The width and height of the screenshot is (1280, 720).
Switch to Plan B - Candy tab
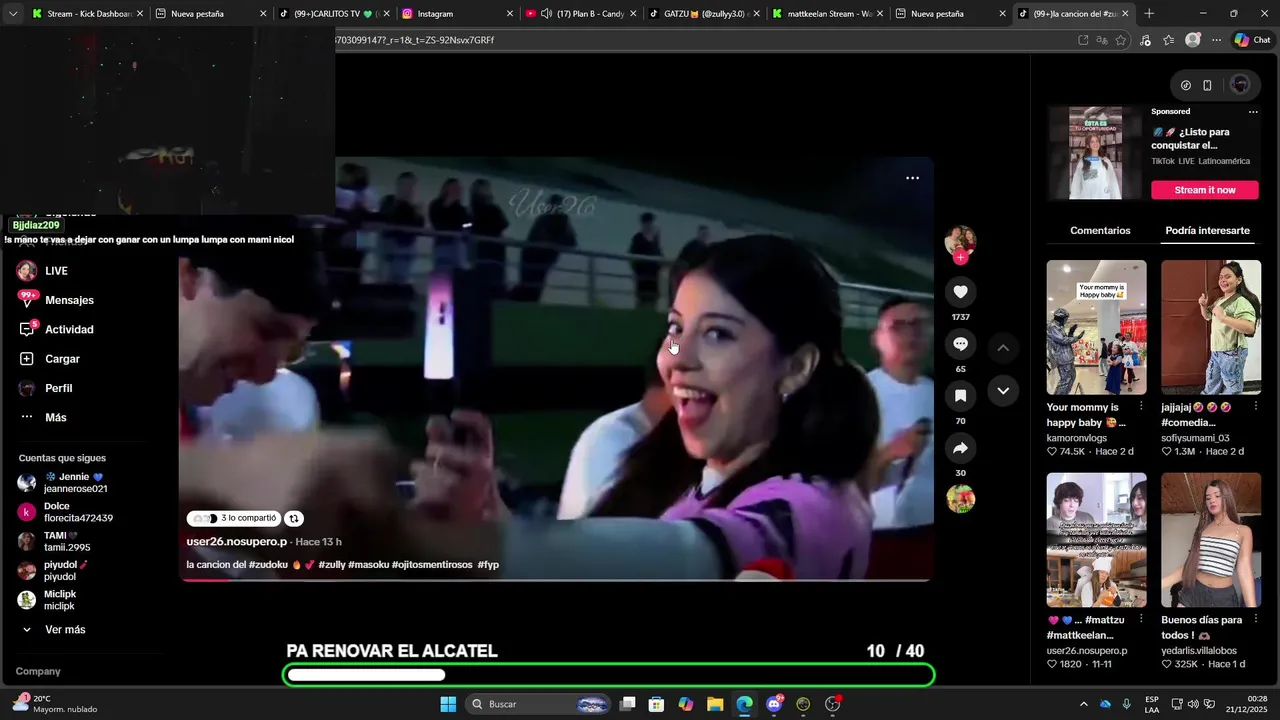581,14
